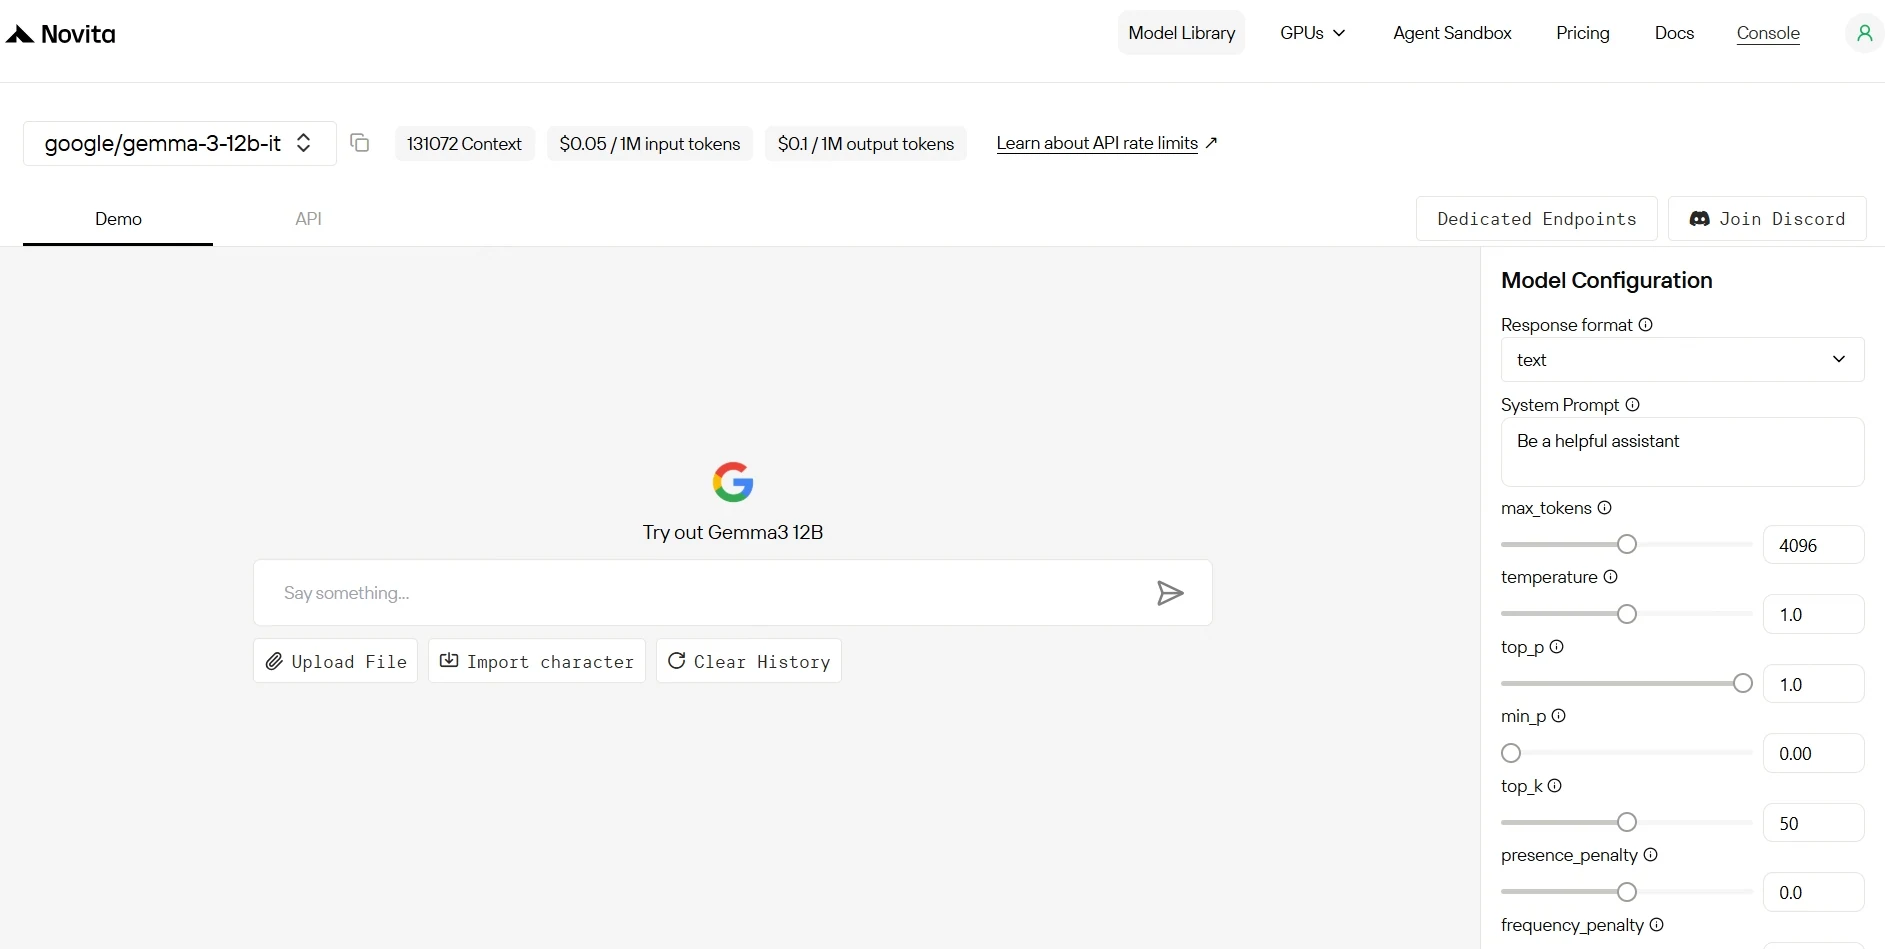Send the message with the arrow icon
Screen dimensions: 1885x949
click(1170, 593)
